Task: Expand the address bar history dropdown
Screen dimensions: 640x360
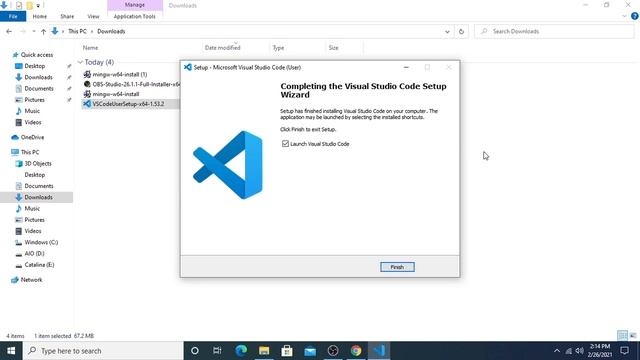Action: tap(447, 31)
